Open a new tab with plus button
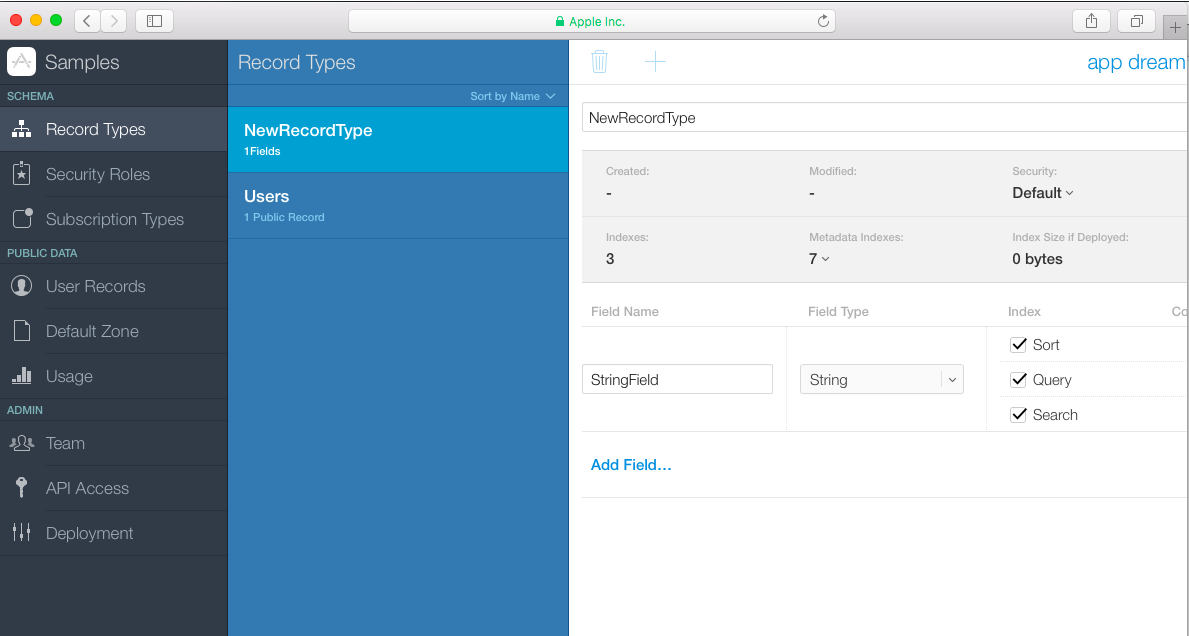This screenshot has width=1189, height=636. tap(1175, 27)
